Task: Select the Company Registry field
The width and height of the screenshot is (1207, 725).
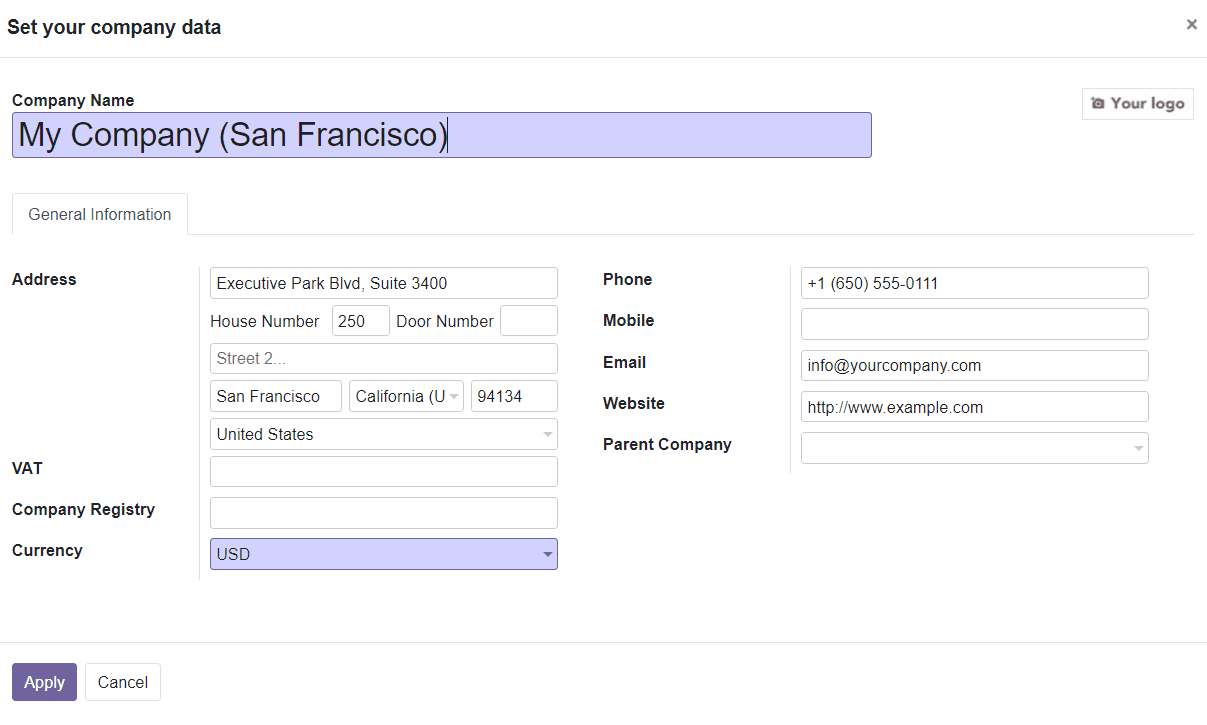Action: click(x=383, y=512)
